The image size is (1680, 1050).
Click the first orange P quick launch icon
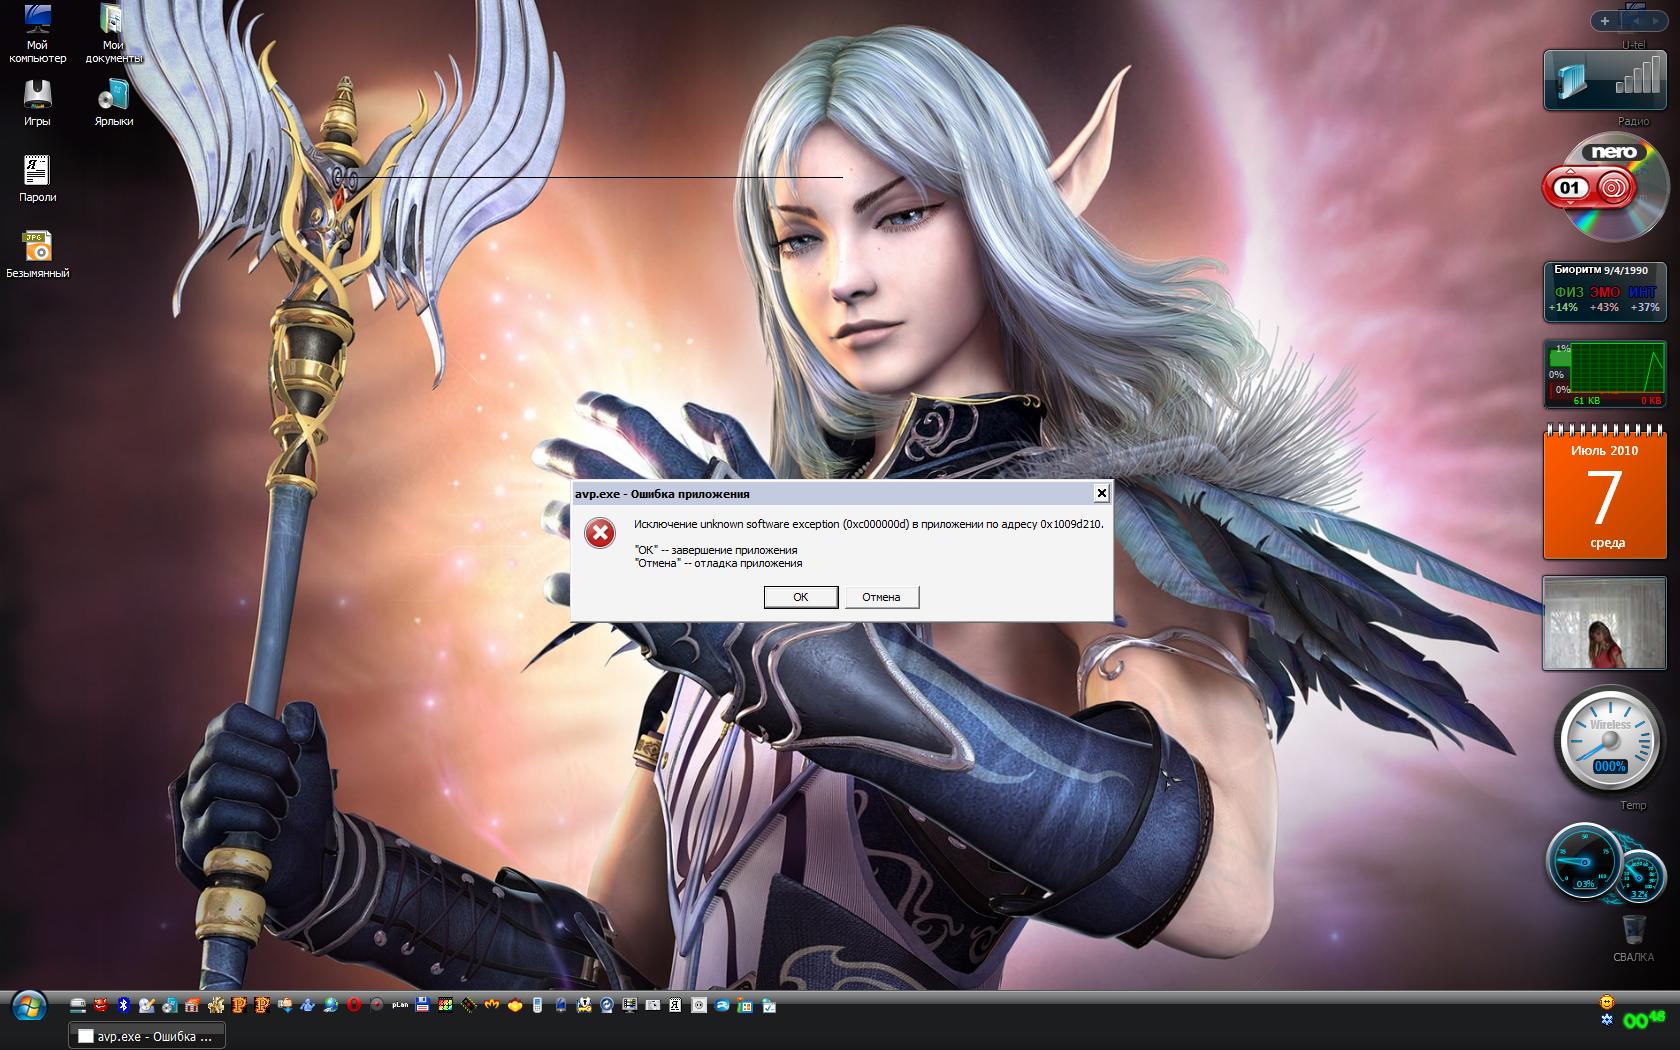pos(239,1005)
